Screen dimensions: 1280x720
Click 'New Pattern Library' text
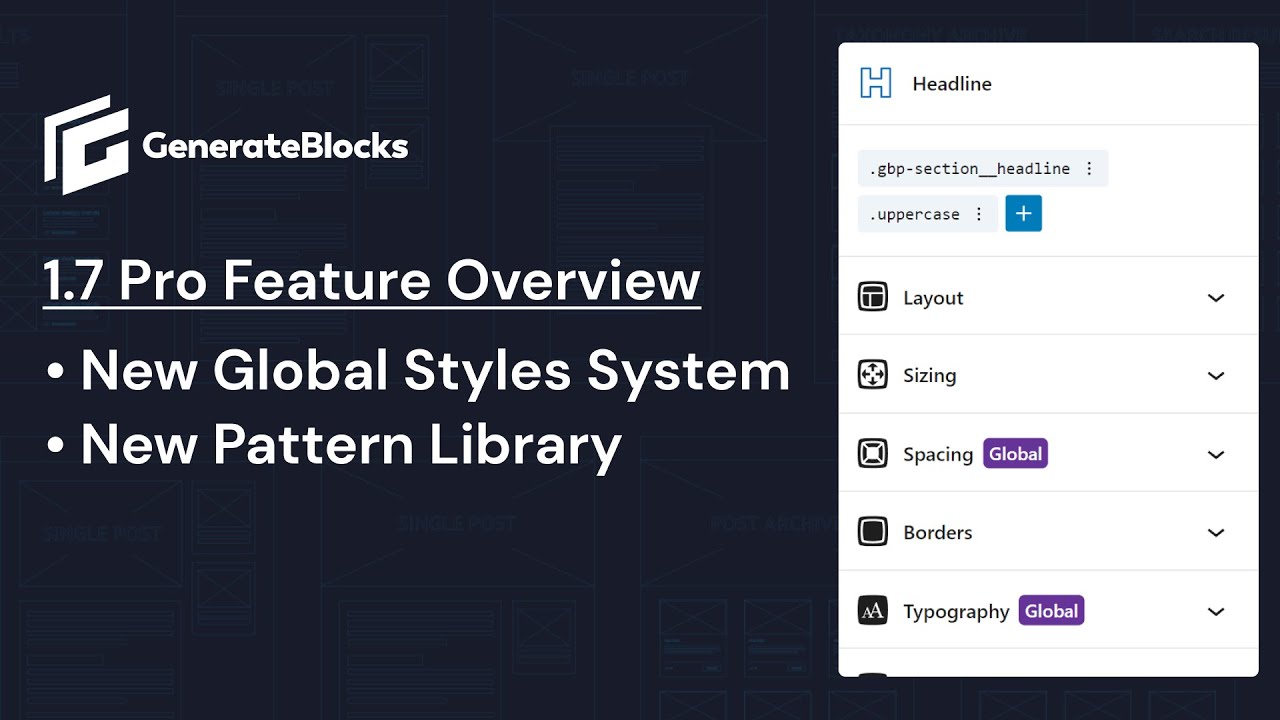click(351, 445)
